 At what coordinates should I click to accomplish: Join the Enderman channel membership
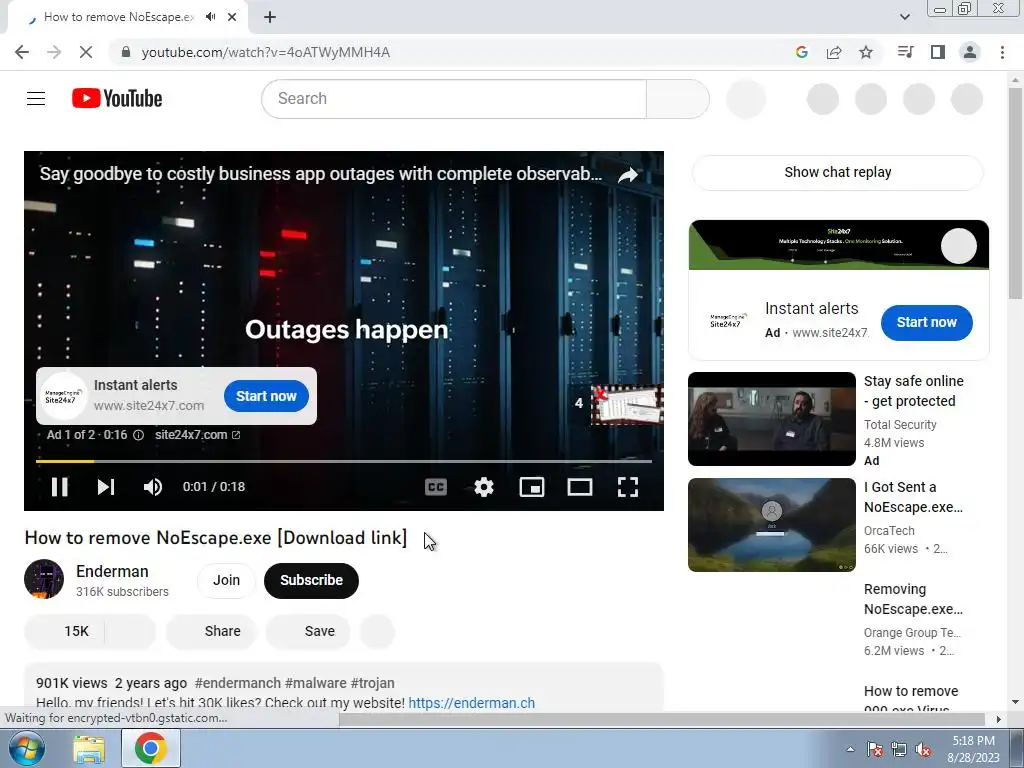[x=226, y=580]
